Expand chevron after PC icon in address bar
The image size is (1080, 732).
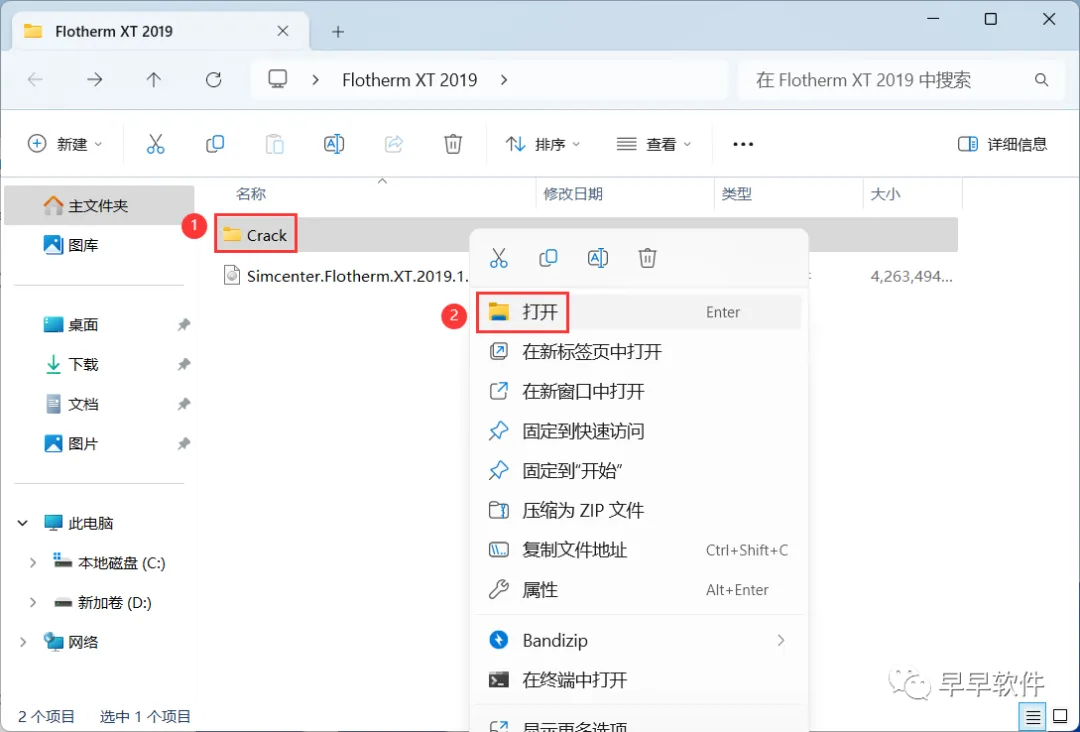tap(315, 80)
